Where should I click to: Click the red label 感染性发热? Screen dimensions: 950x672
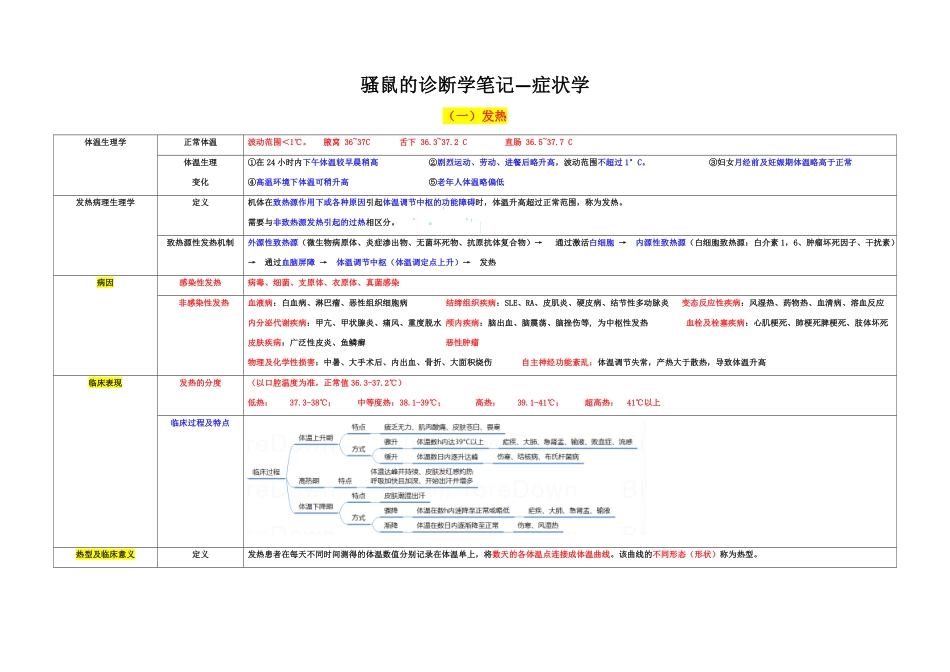pos(200,282)
